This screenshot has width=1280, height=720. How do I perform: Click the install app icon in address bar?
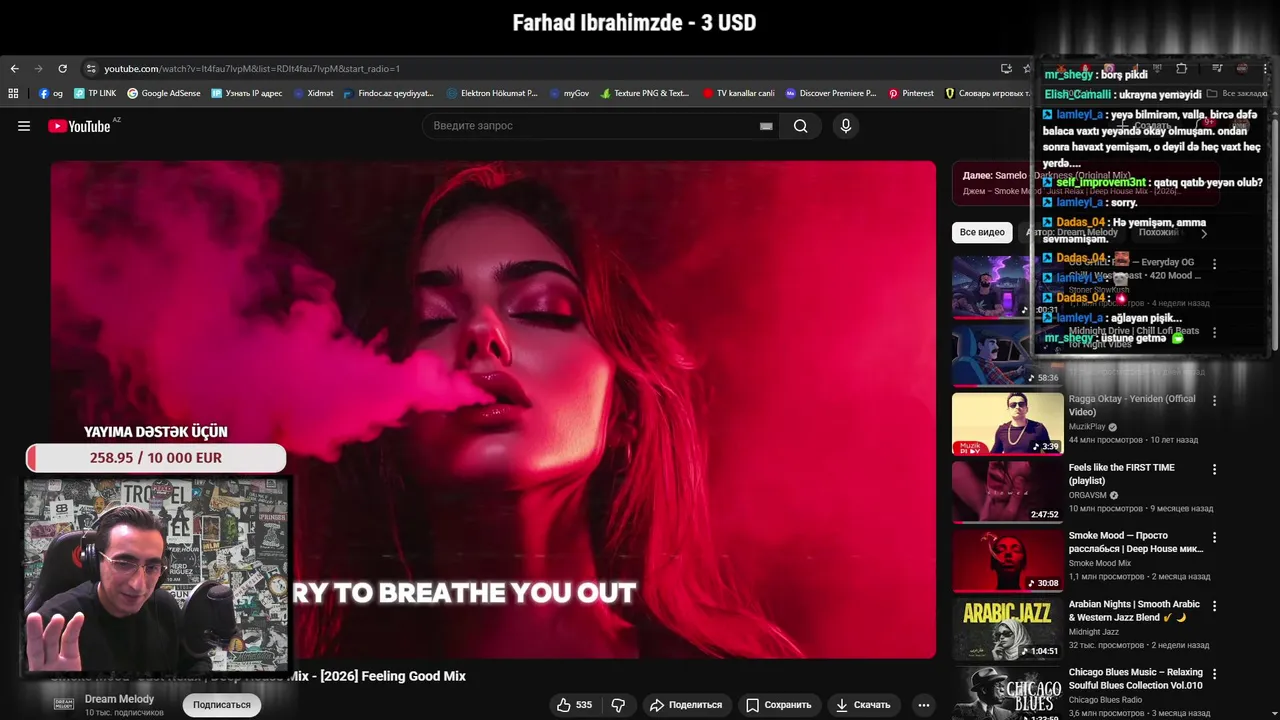[1006, 69]
